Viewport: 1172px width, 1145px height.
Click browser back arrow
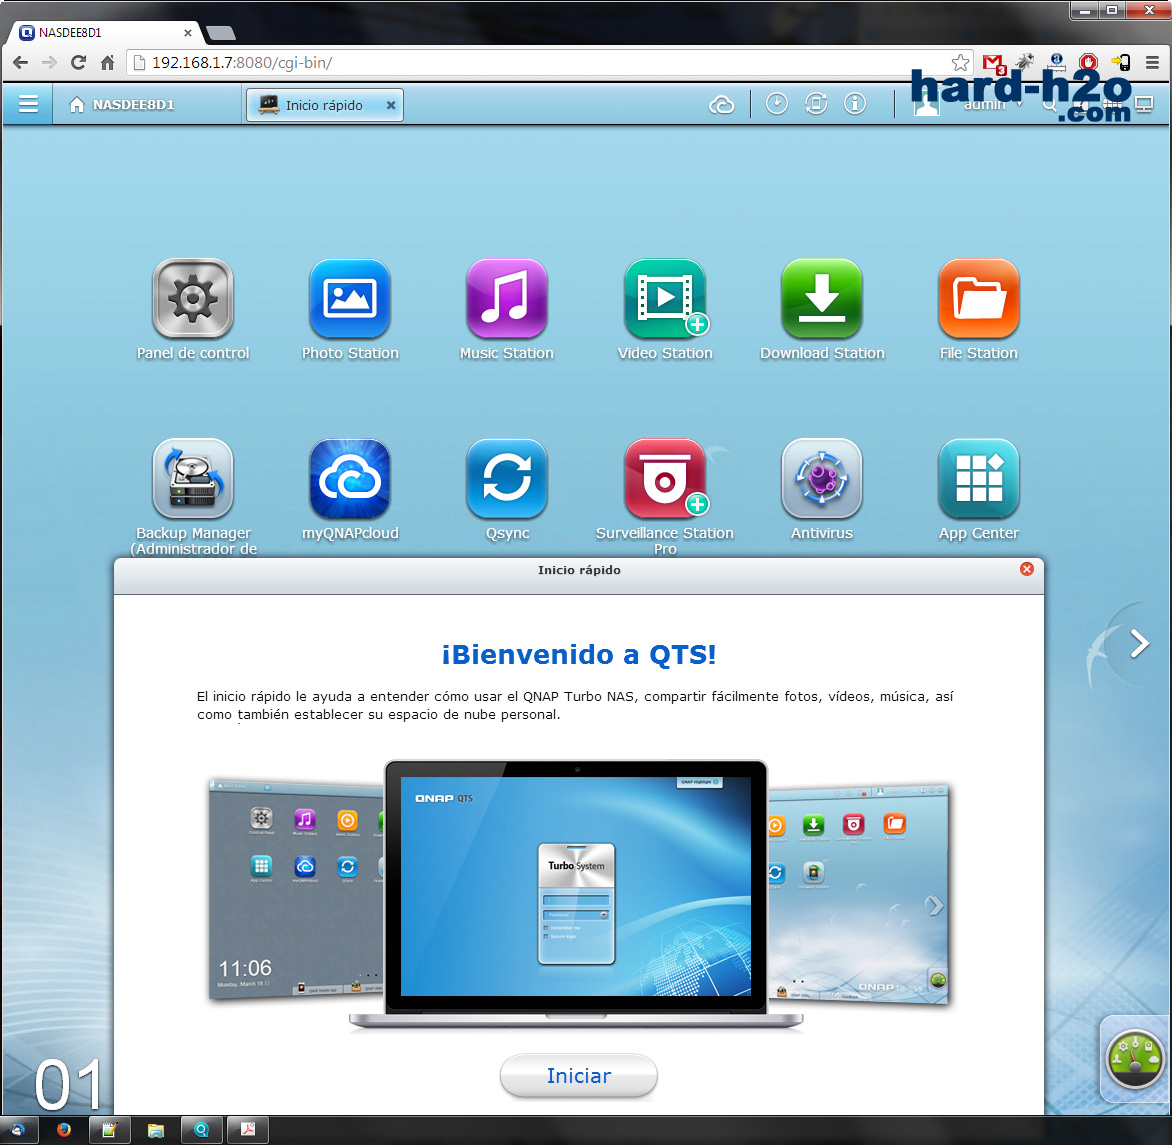(21, 63)
